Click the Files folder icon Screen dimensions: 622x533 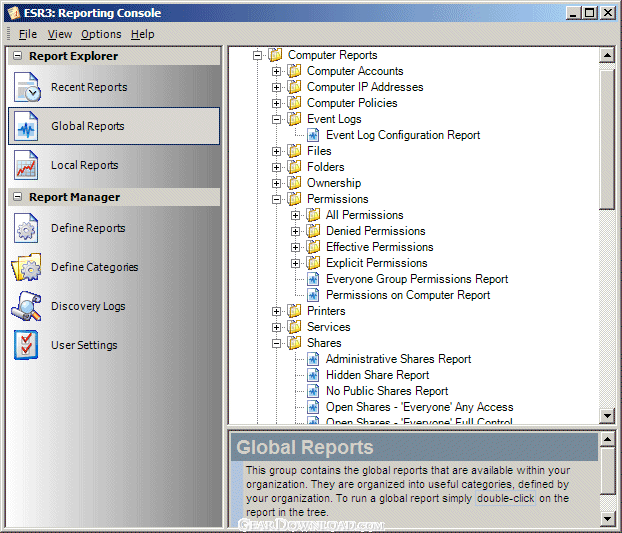pos(294,151)
